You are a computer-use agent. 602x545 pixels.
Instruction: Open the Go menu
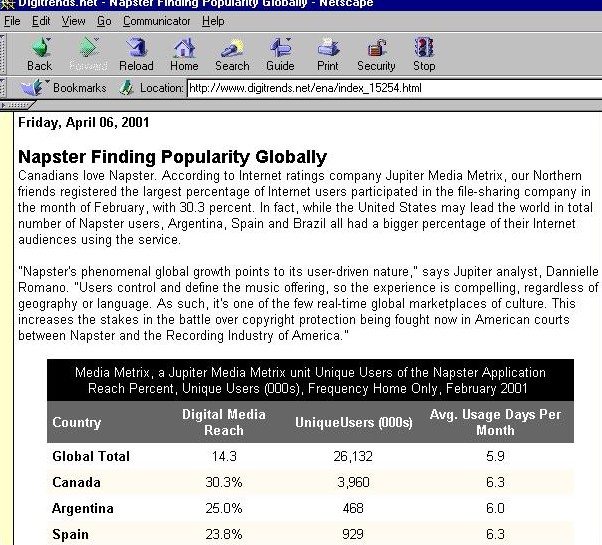(104, 21)
